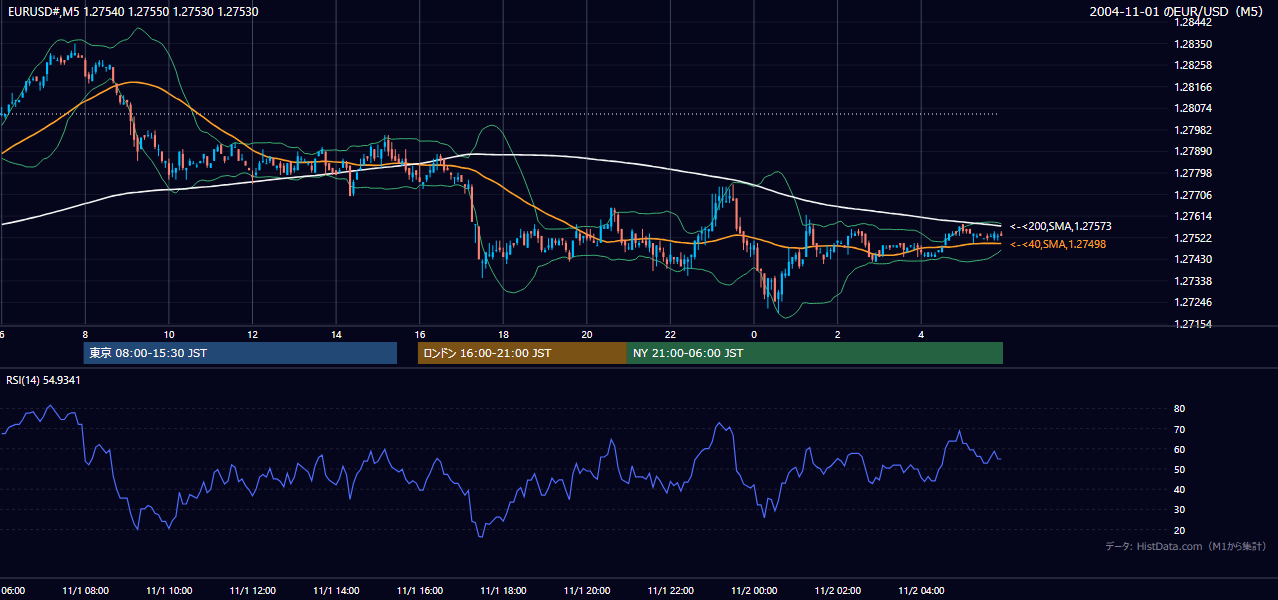Select the ロンドン 16:00-21:00 JST session bar
This screenshot has height=600, width=1278.
[522, 353]
